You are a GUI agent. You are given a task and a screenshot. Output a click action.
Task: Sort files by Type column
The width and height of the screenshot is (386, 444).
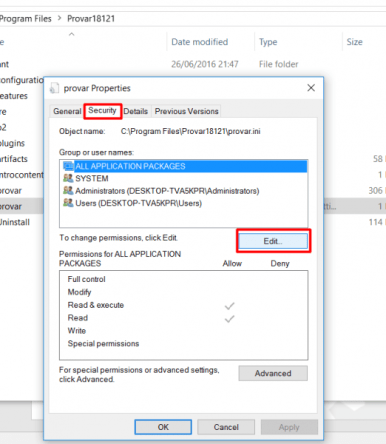pos(268,42)
